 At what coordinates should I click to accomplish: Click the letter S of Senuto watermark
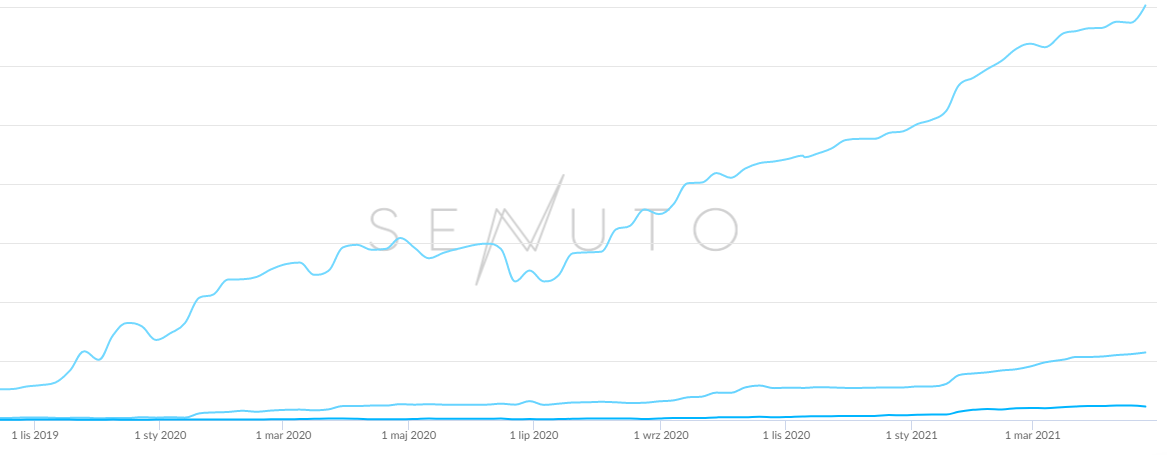pos(388,229)
